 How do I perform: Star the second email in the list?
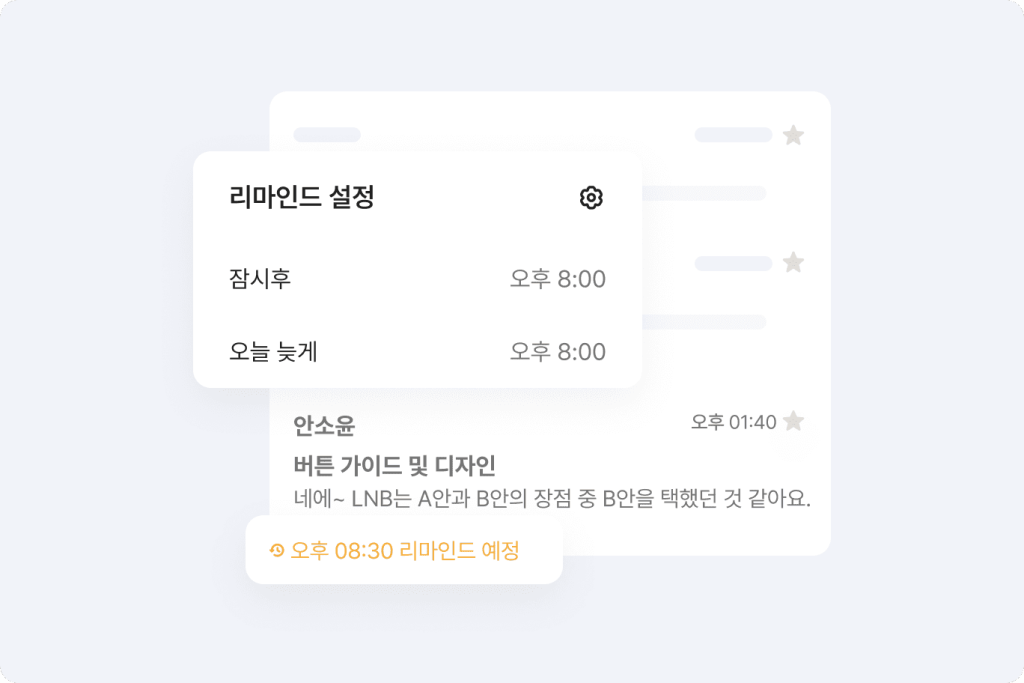coord(793,263)
